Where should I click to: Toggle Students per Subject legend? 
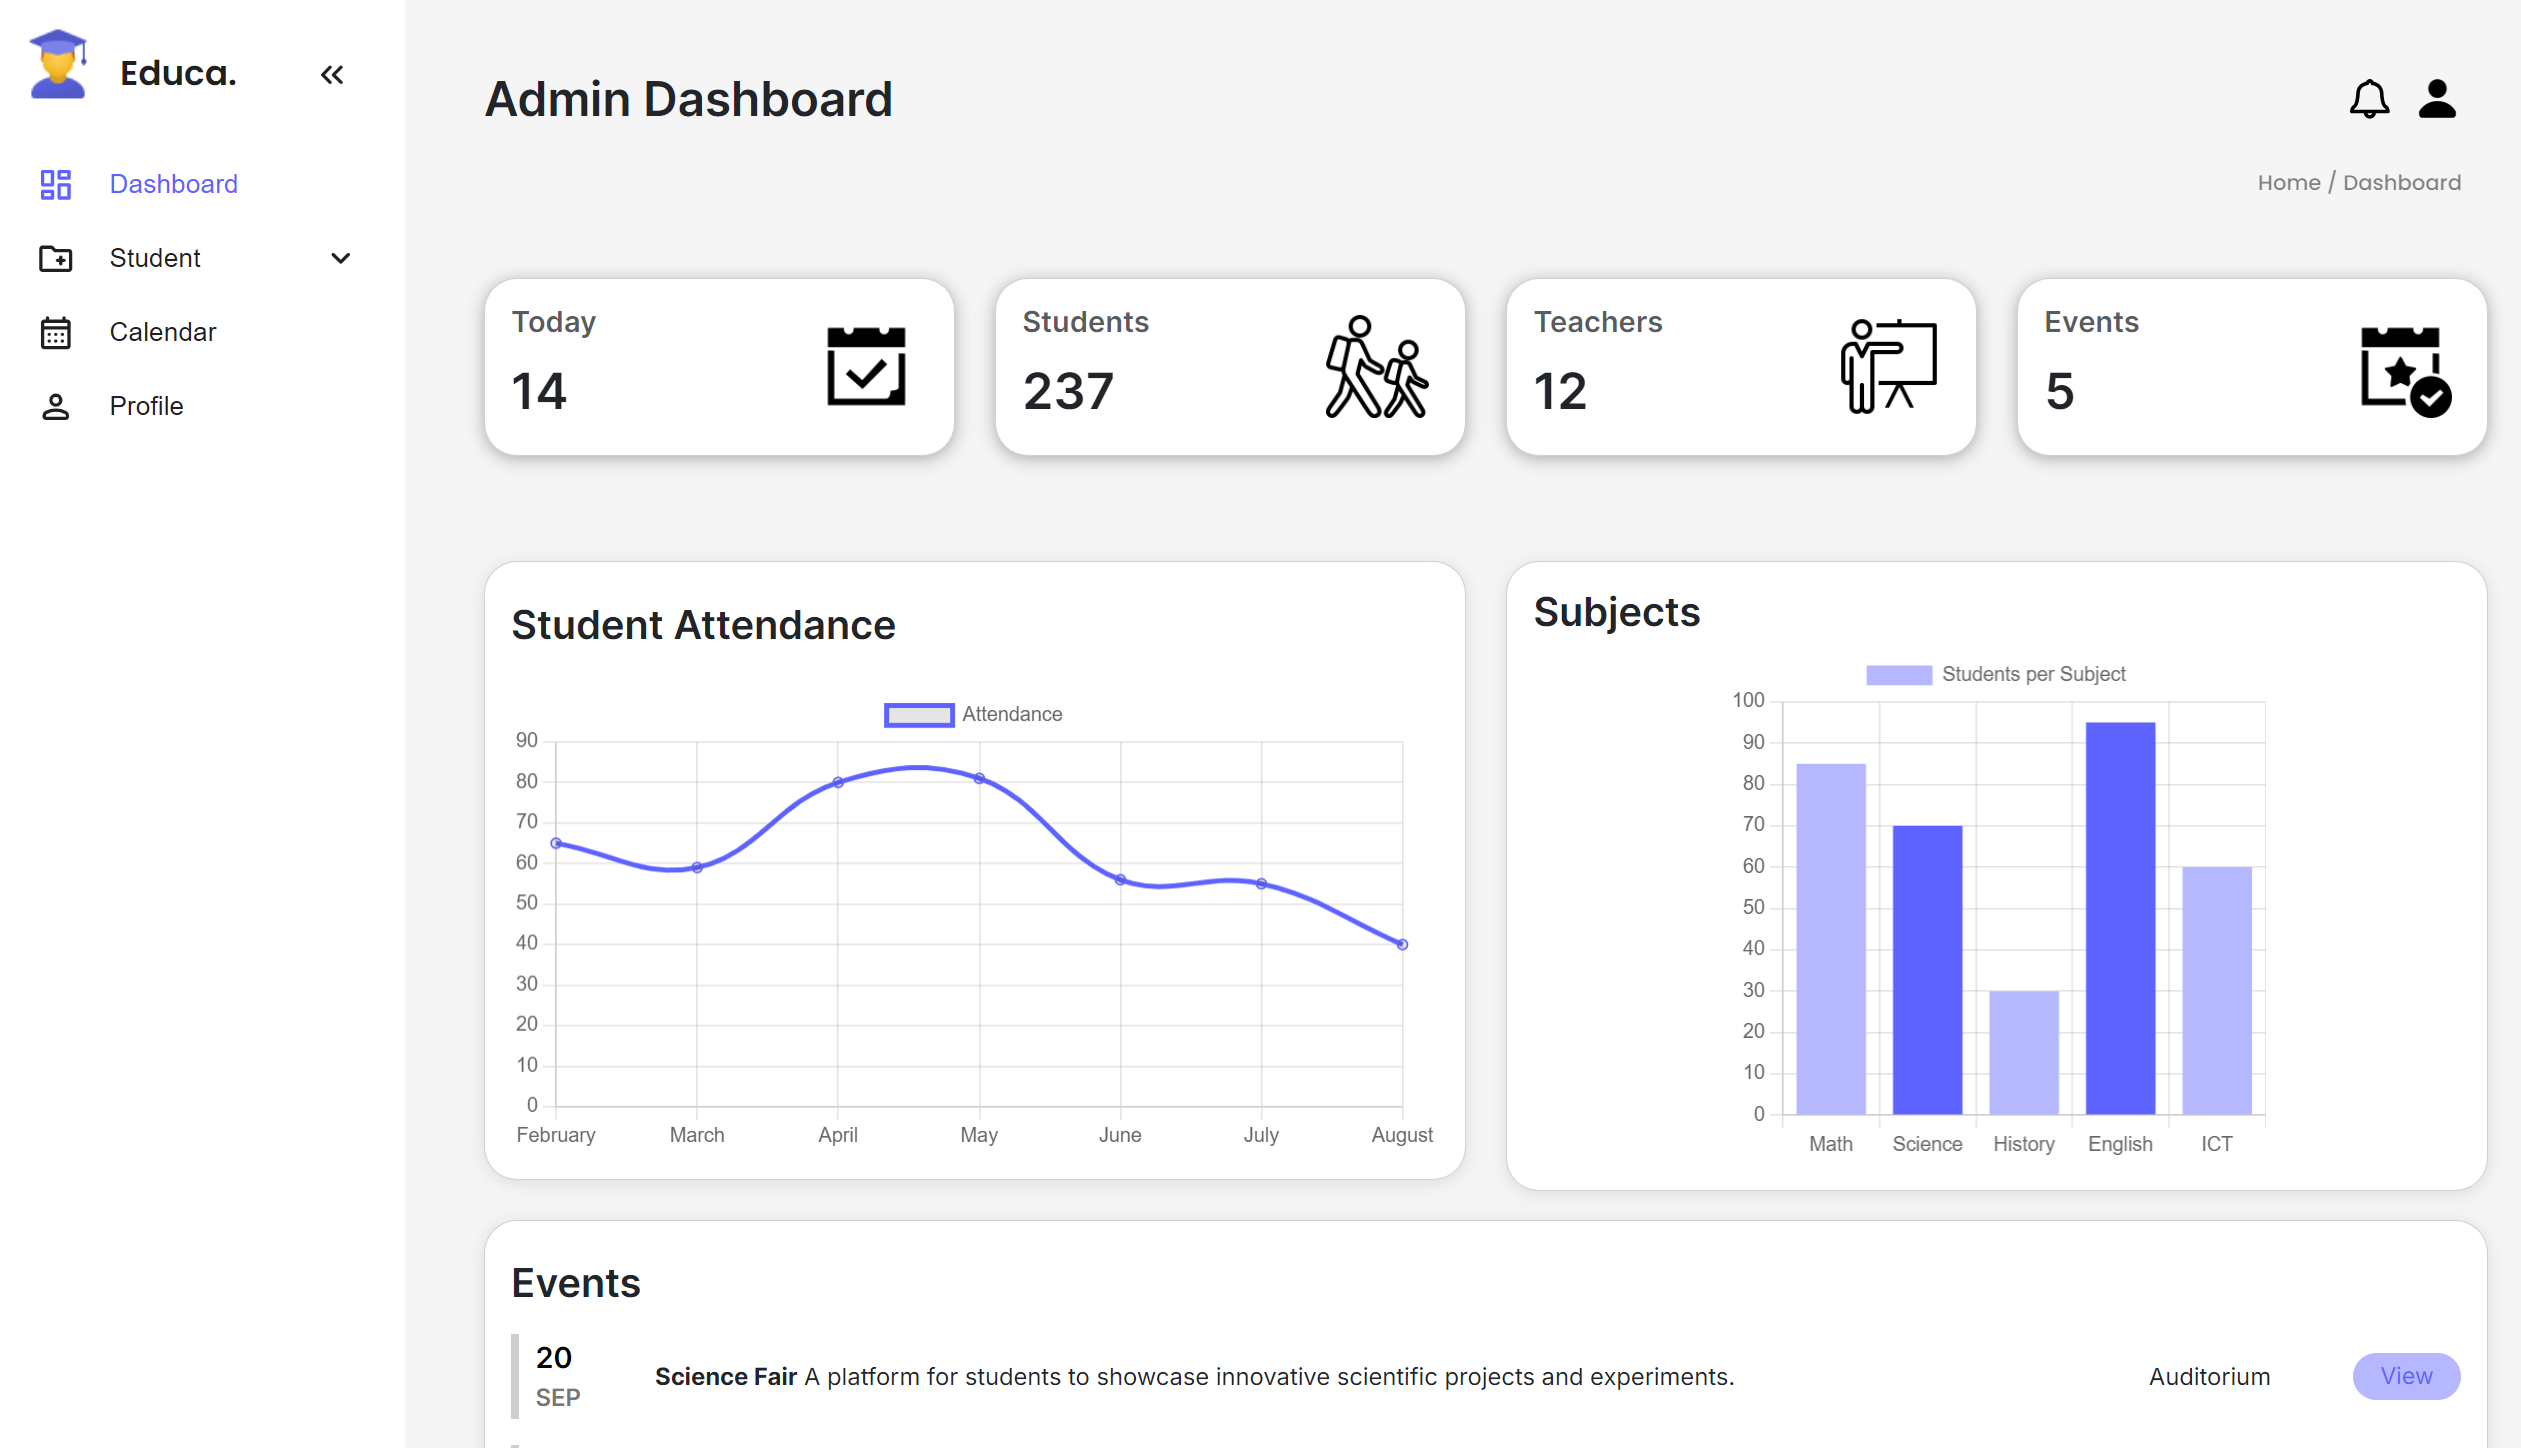tap(1897, 675)
